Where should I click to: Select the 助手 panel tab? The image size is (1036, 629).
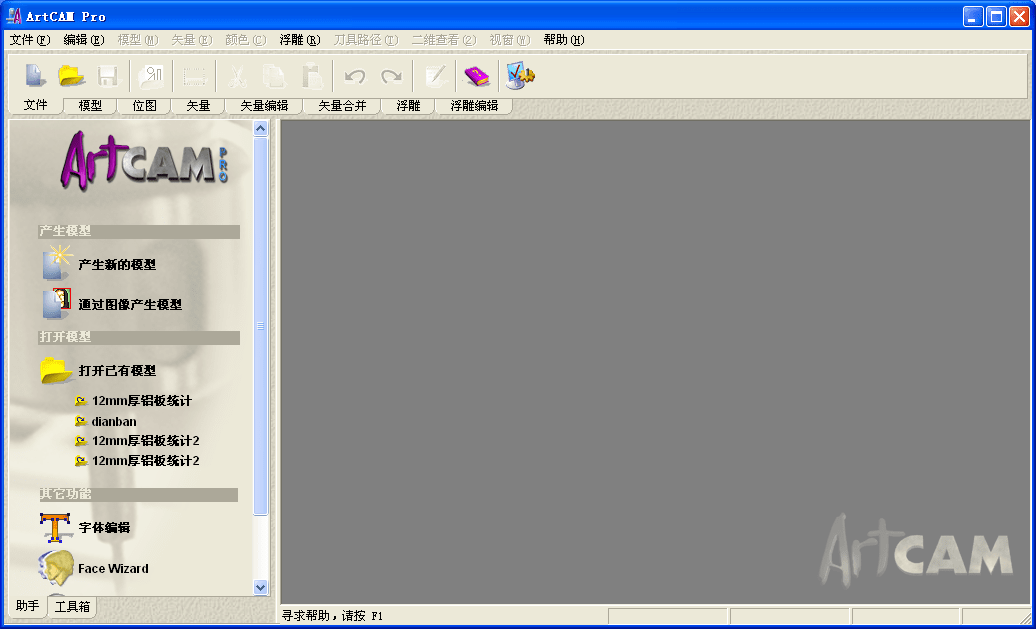[x=28, y=606]
